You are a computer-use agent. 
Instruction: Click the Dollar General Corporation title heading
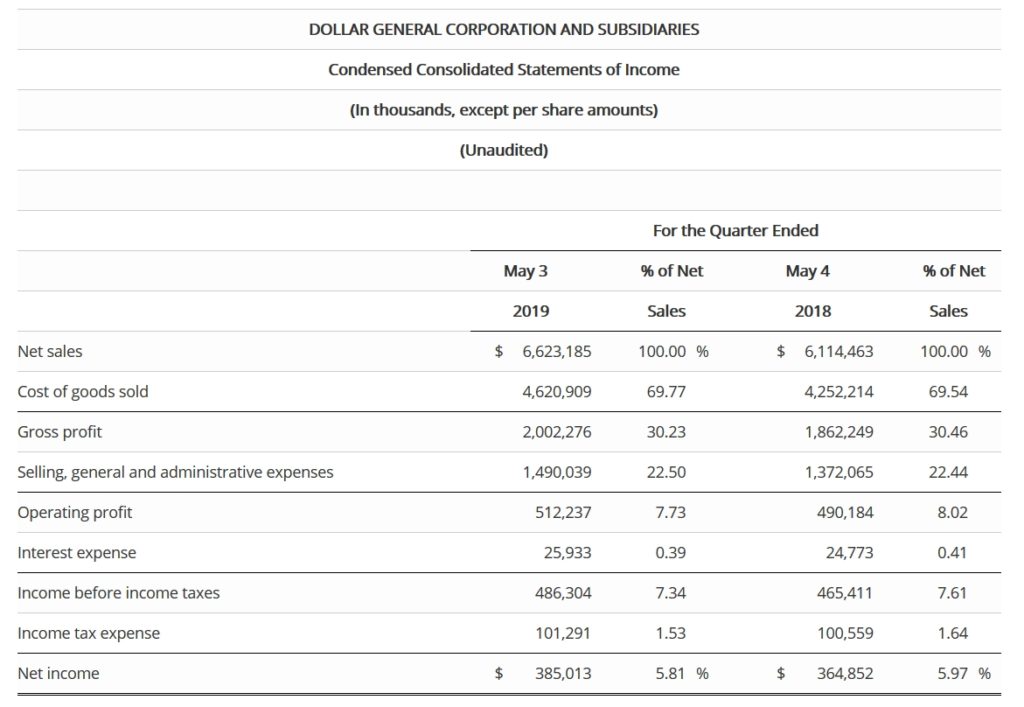504,30
